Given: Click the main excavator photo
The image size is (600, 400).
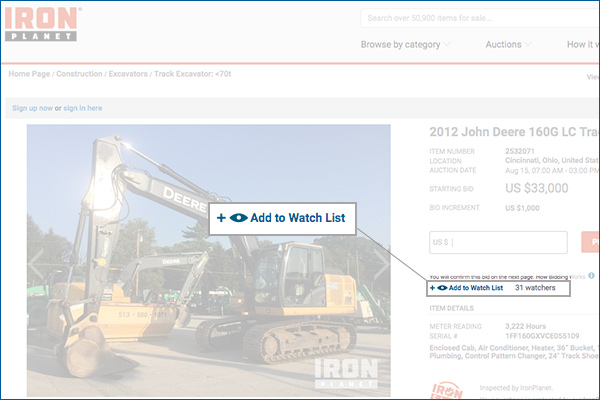Looking at the screenshot, I should coord(209,260).
